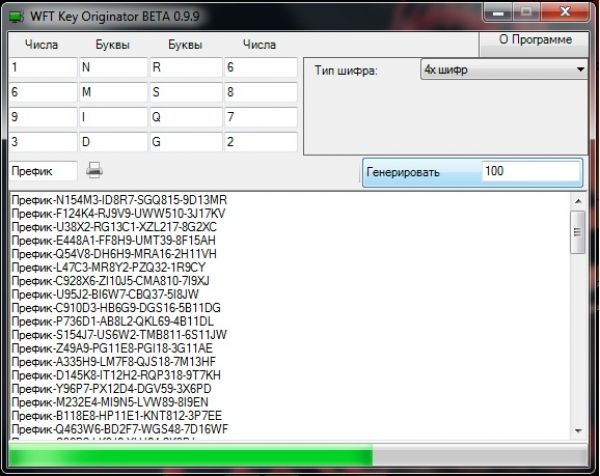This screenshot has height=476, width=600.
Task: Click the first-column field containing 6 beside M
Action: (x=43, y=92)
